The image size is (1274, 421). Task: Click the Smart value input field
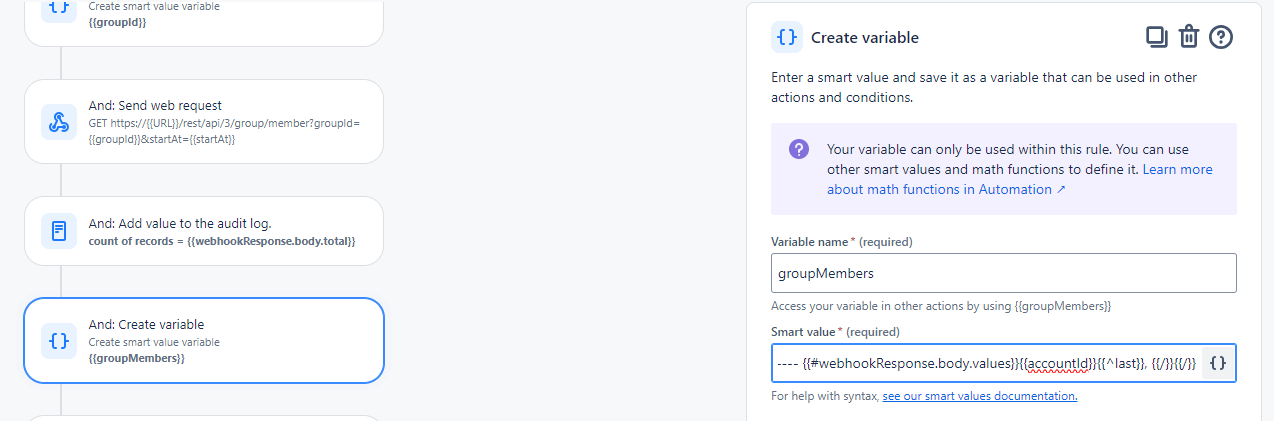(985, 364)
